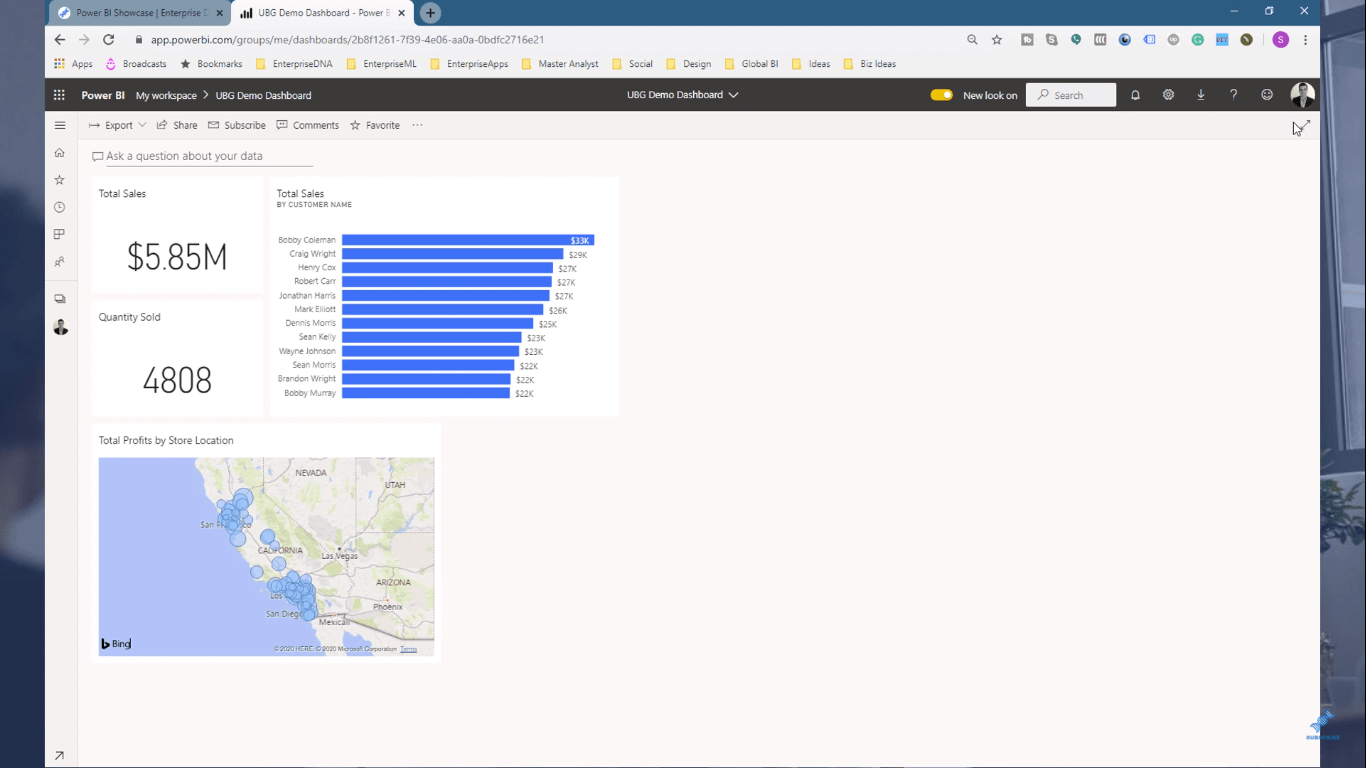Image resolution: width=1366 pixels, height=768 pixels.
Task: Switch to Power BI Showcase browser tab
Action: tap(140, 13)
